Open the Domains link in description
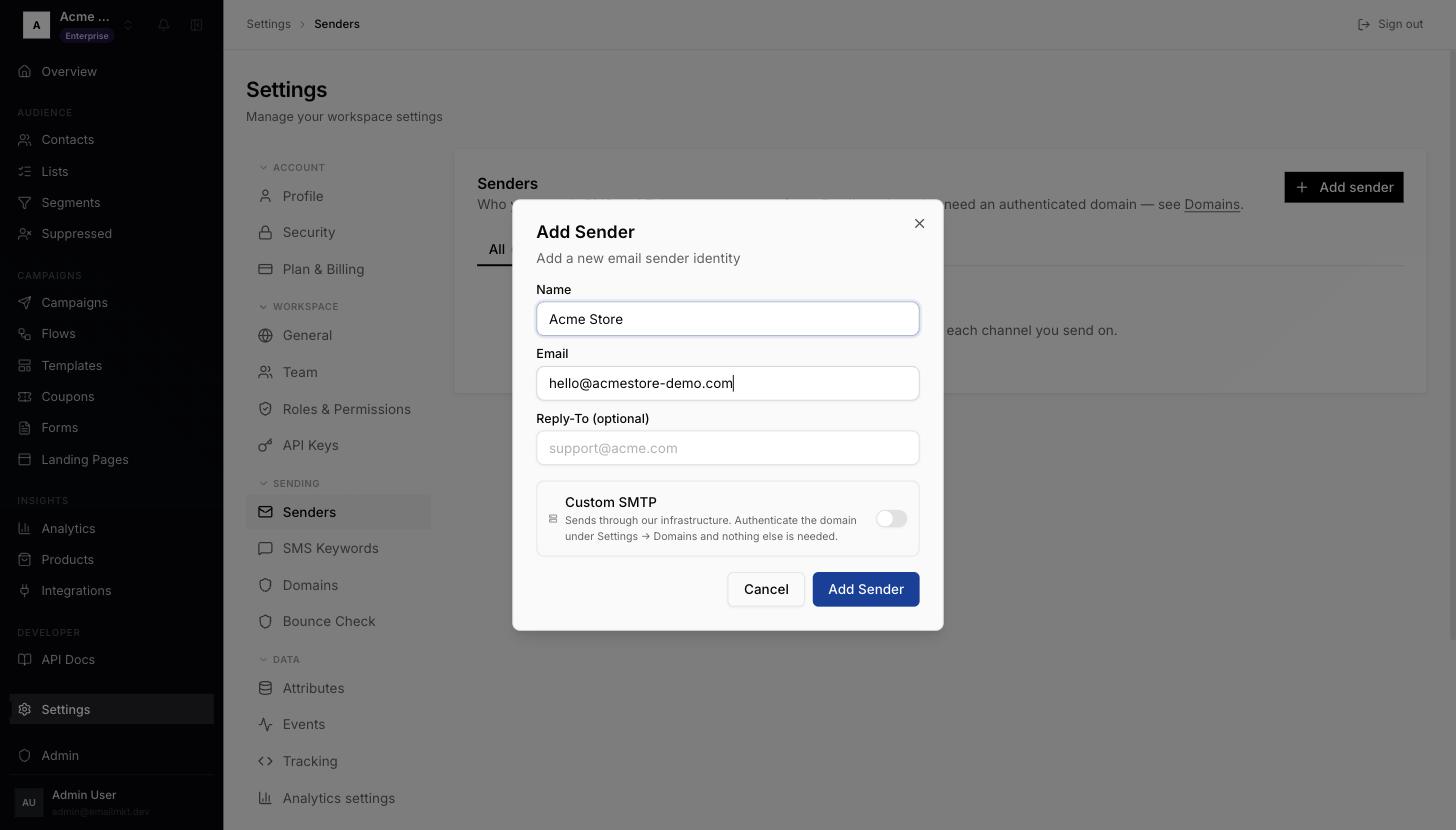This screenshot has width=1456, height=830. click(1212, 204)
